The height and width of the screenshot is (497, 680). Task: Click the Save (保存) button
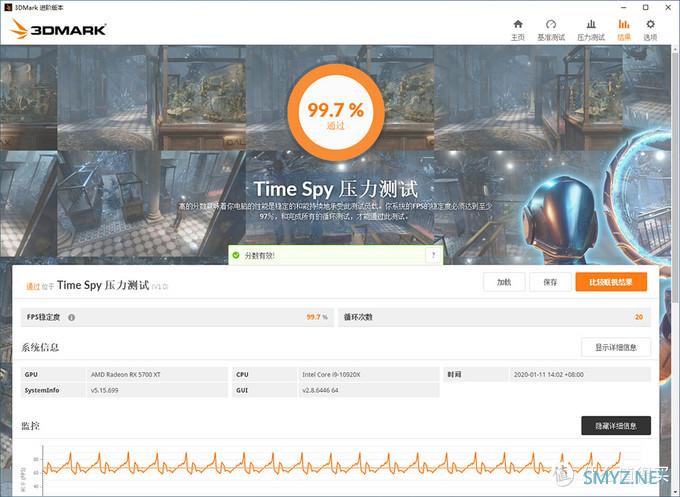550,282
